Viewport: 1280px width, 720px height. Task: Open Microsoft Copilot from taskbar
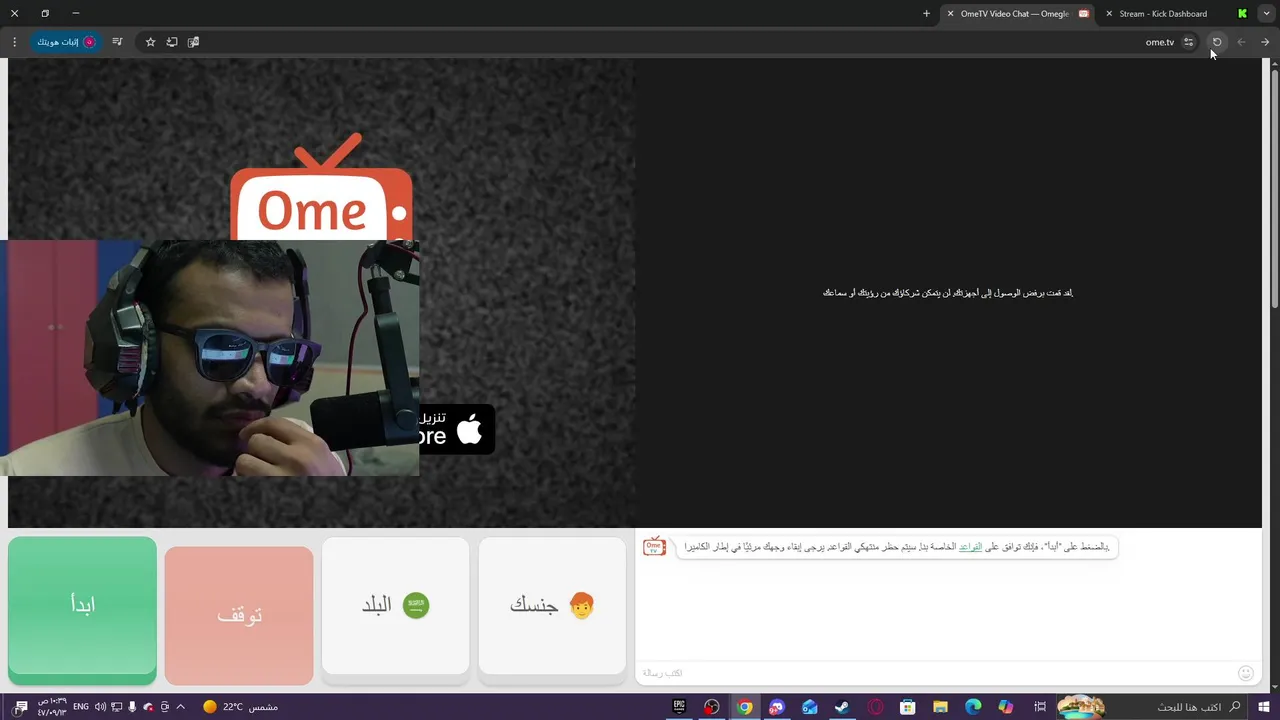tap(1006, 707)
